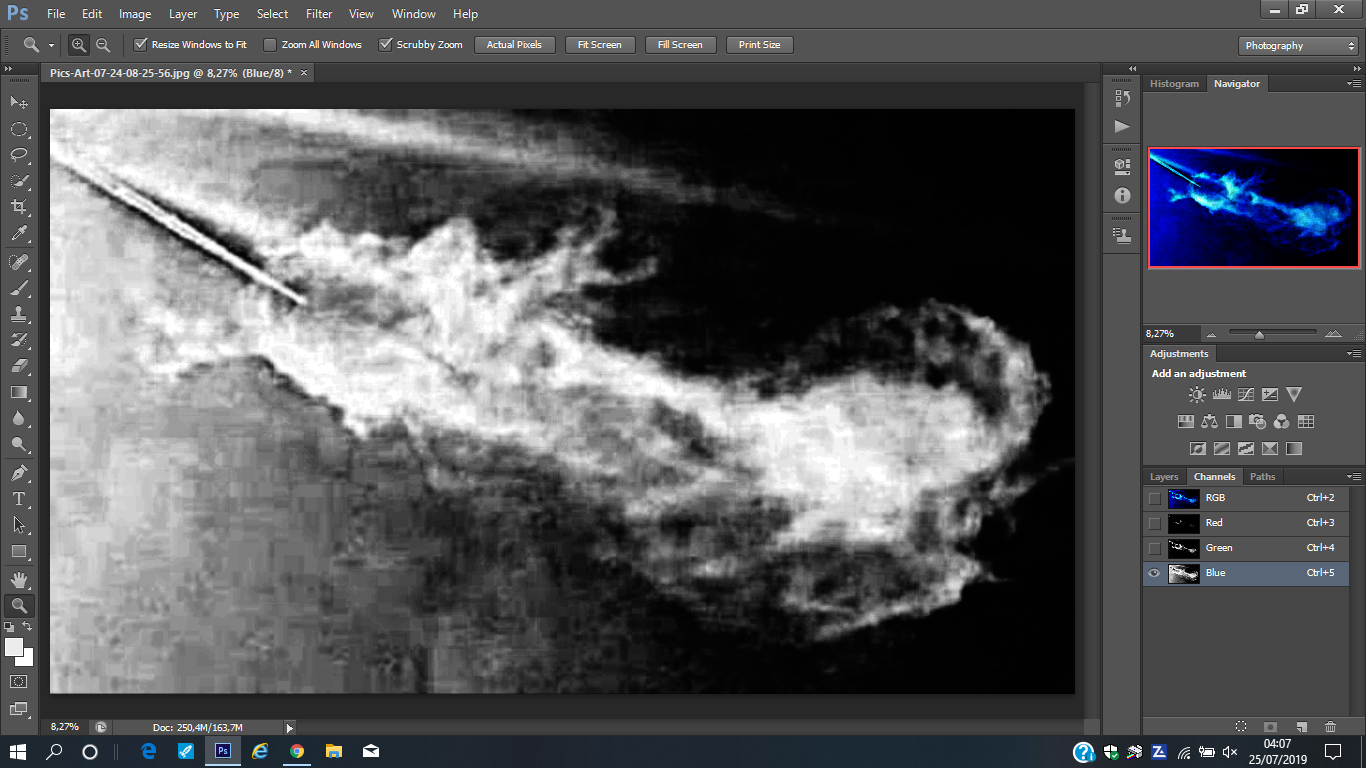Add a Brightness/Contrast adjustment

[1197, 395]
